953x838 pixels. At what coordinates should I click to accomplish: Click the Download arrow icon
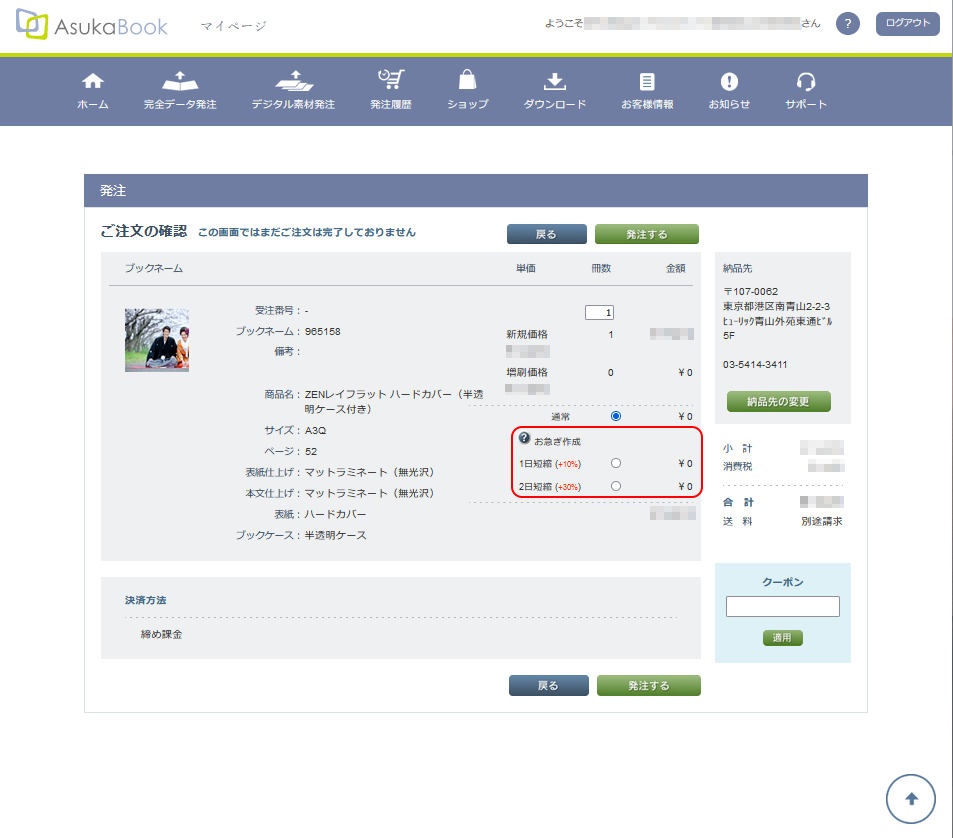(555, 82)
